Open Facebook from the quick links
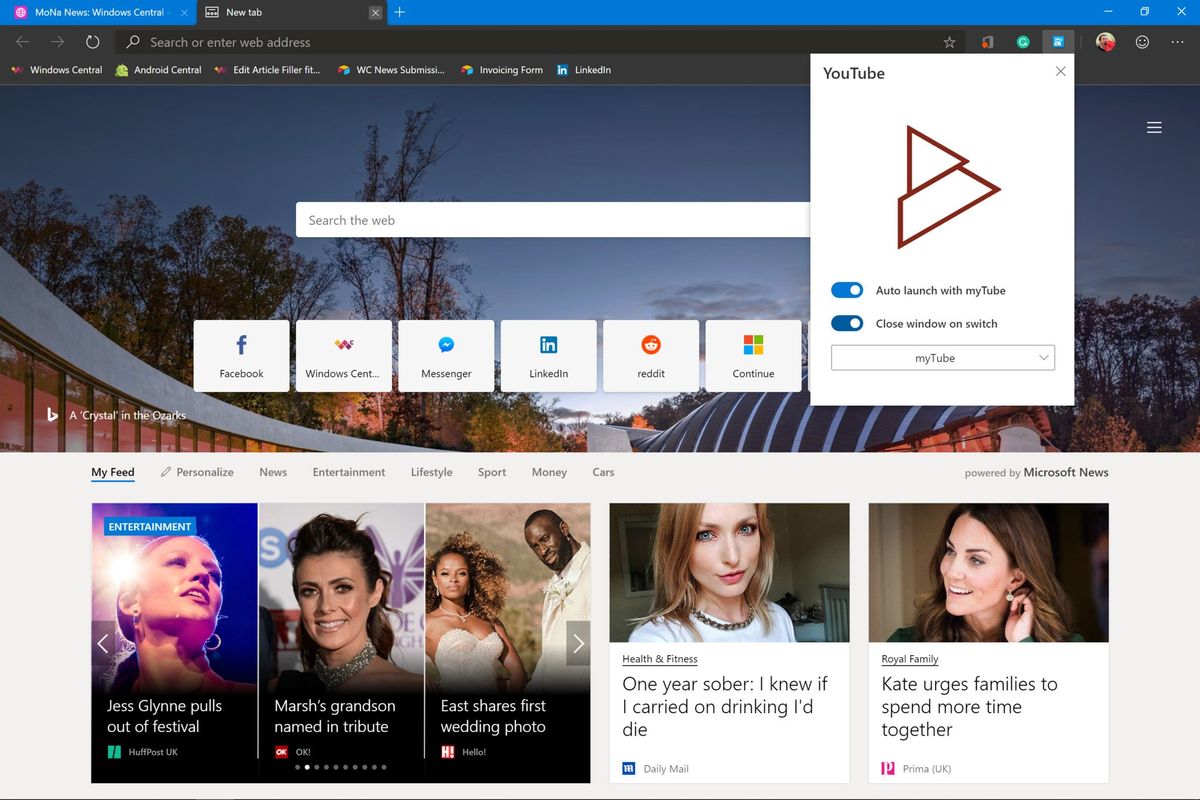This screenshot has height=800, width=1200. (241, 355)
